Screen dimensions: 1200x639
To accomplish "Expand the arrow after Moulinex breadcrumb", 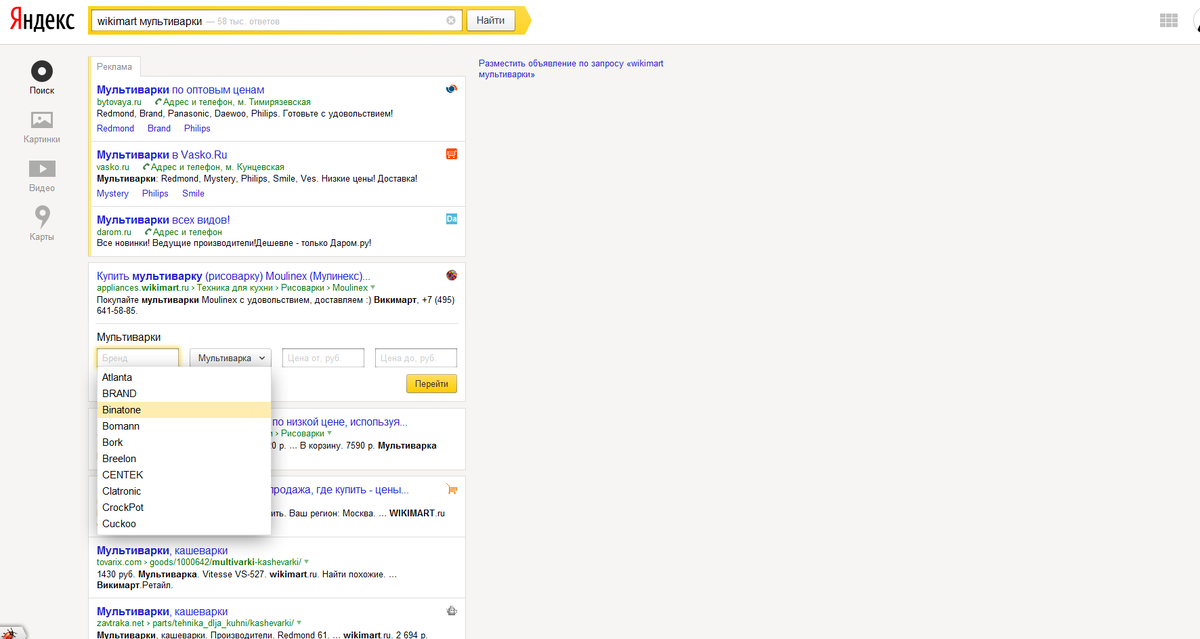I will tap(374, 288).
